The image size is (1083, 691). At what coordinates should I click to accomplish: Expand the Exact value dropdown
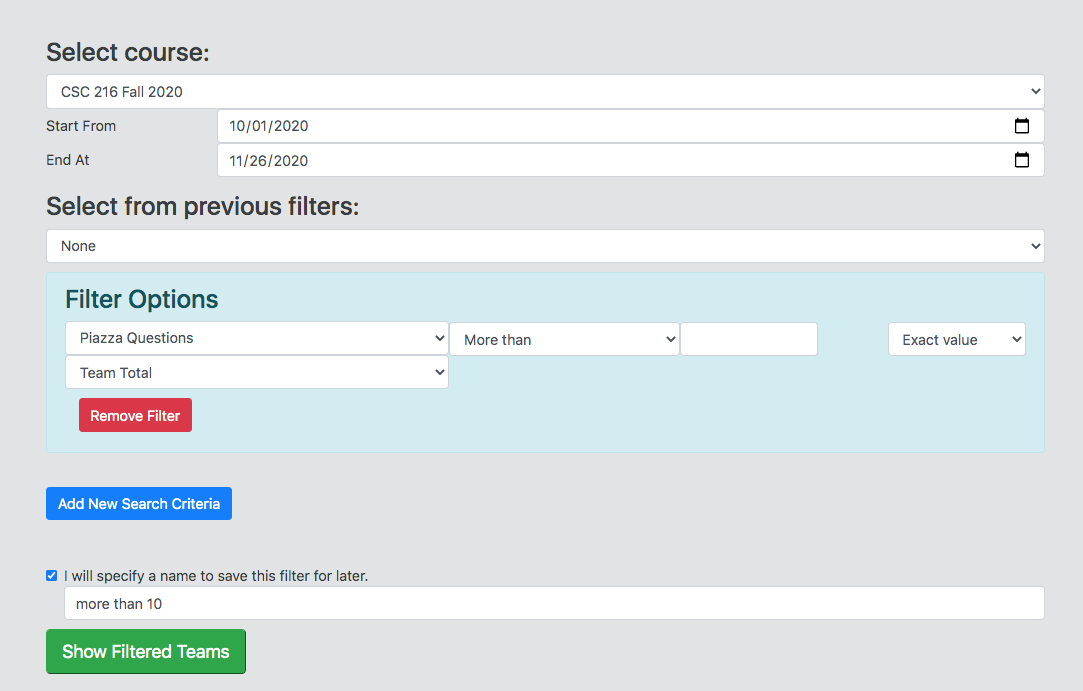956,340
